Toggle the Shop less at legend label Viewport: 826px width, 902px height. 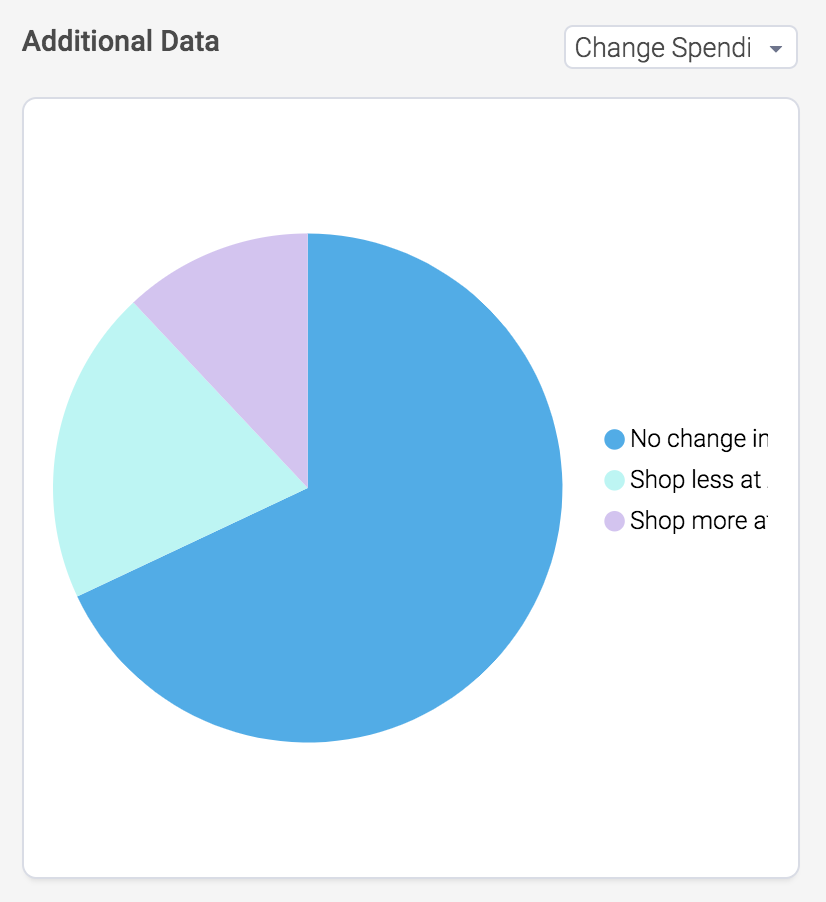(699, 480)
